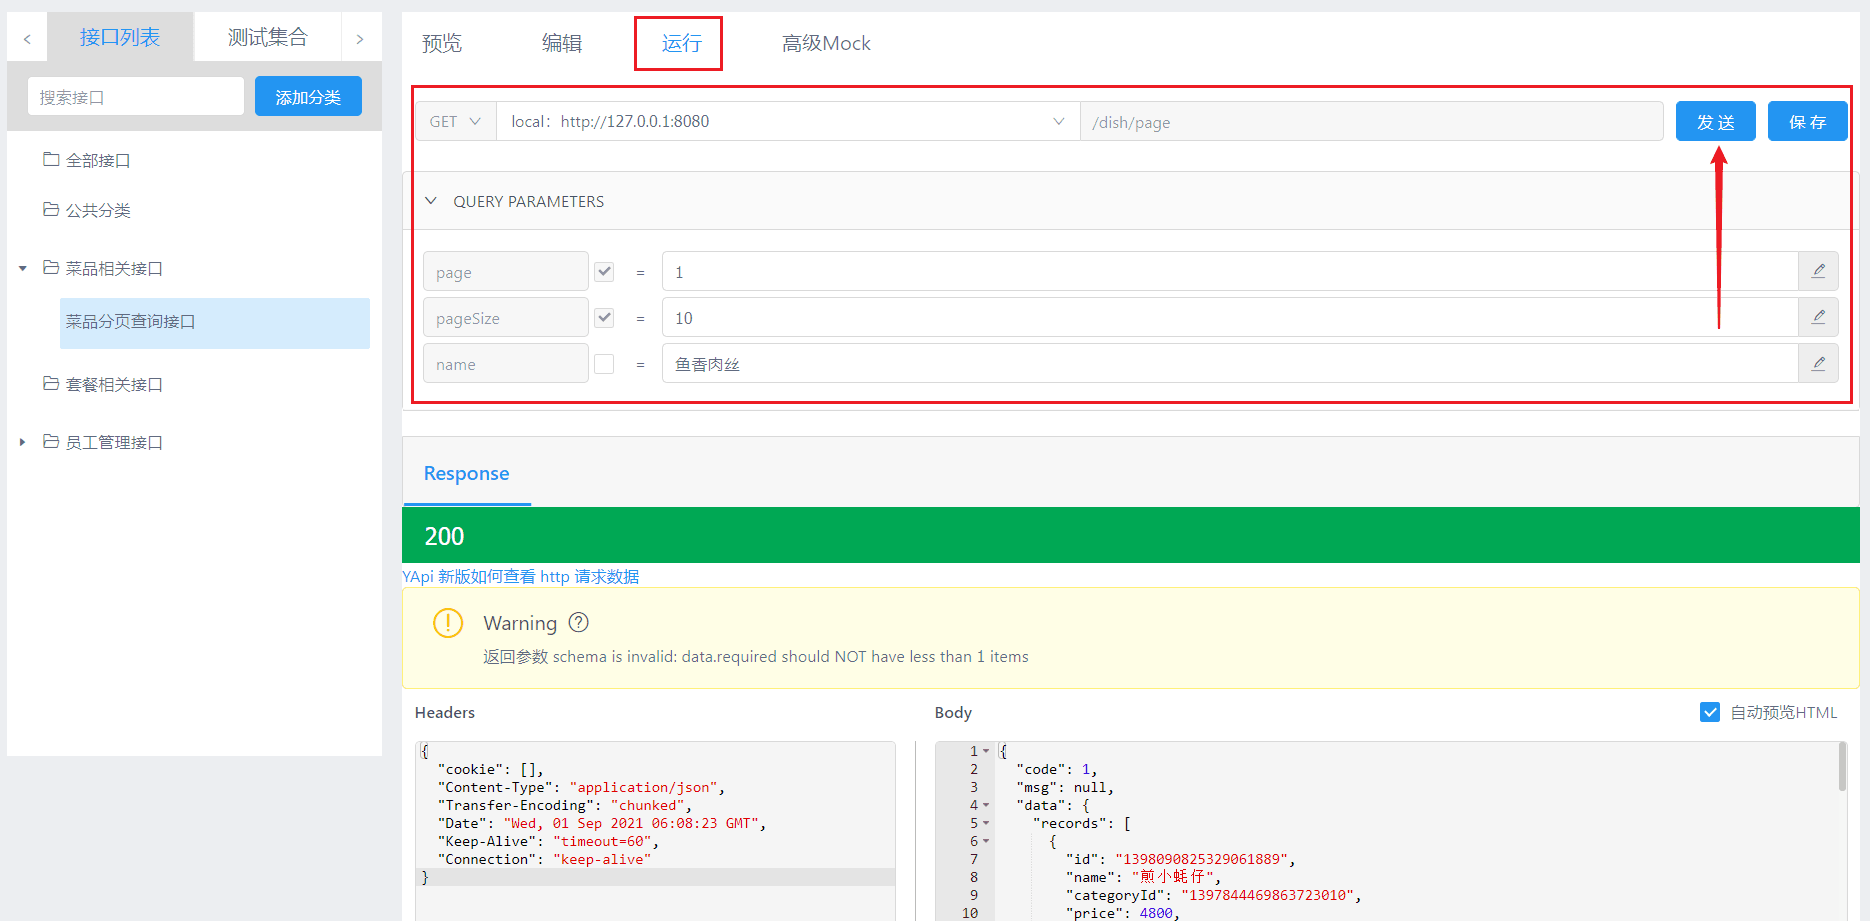
Task: Click the edit pencil icon for name parameter
Action: 1818,363
